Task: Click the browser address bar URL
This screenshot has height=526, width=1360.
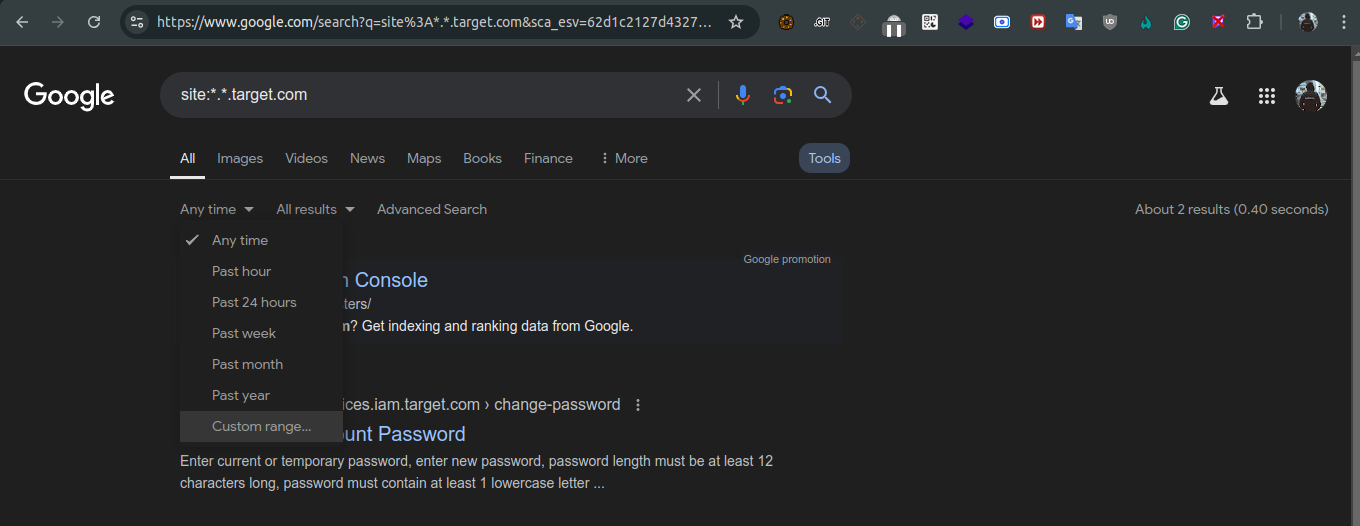Action: pyautogui.click(x=435, y=21)
